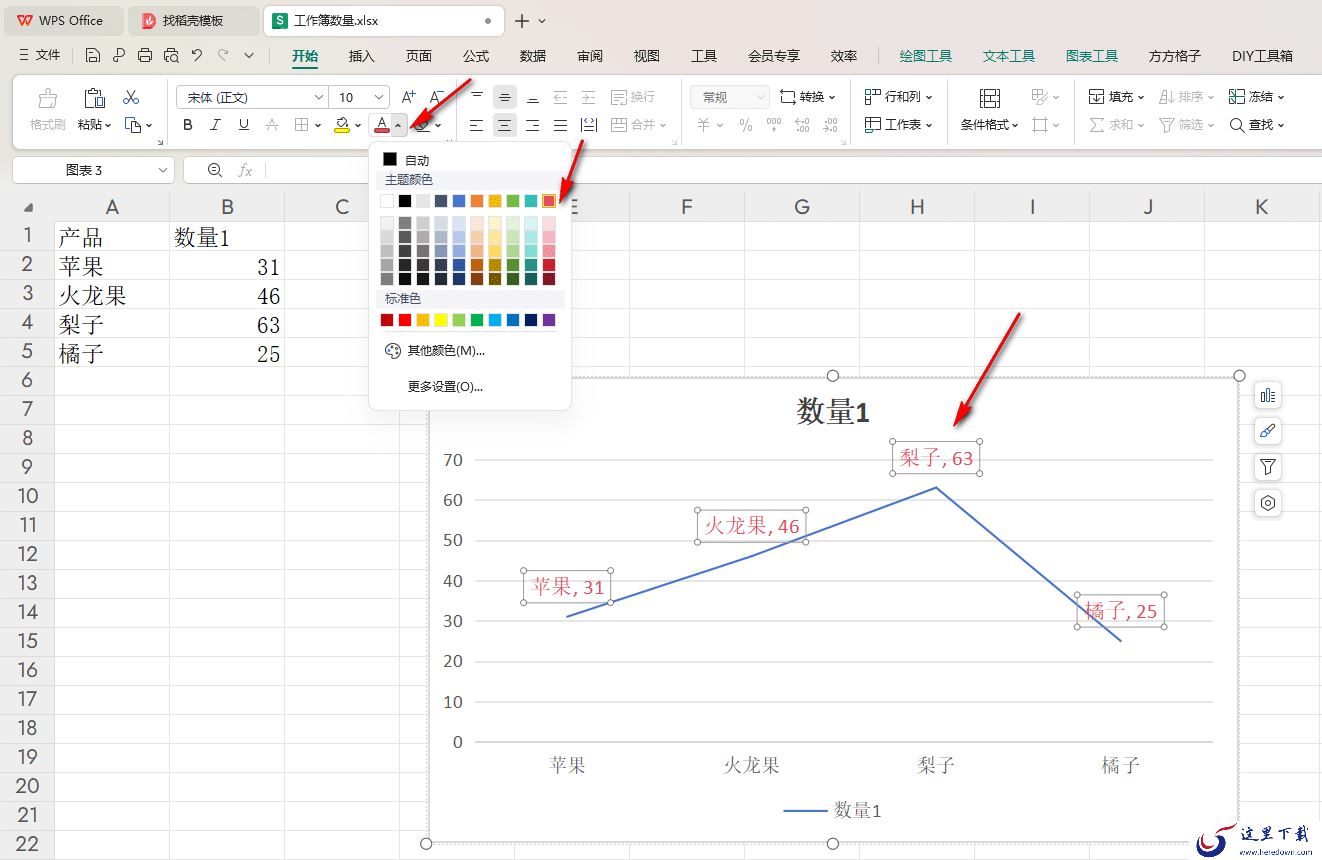
Task: Click the top vertical align icon
Action: (477, 97)
